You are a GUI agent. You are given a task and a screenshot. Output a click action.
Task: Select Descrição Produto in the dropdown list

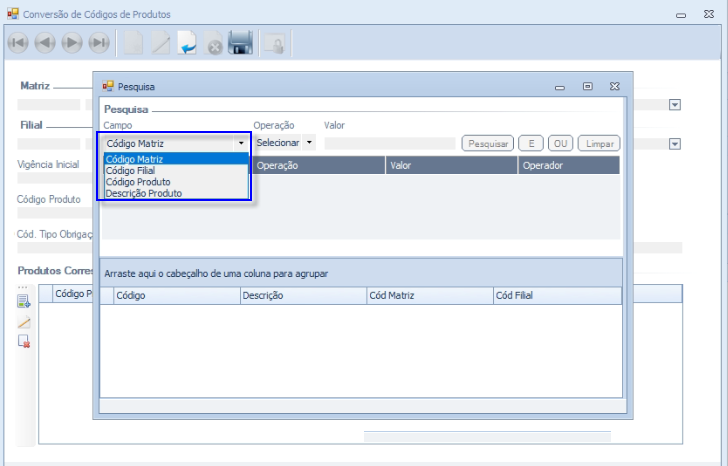176,193
